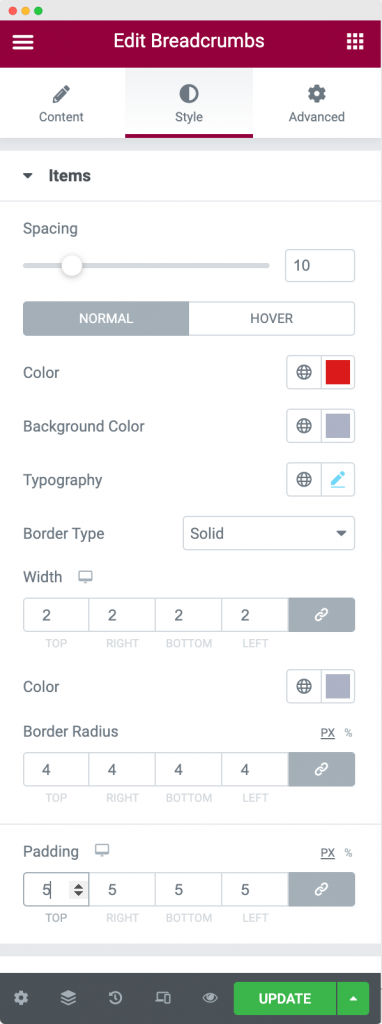Select the HOVER state button
This screenshot has height=1024, width=382.
pos(272,319)
